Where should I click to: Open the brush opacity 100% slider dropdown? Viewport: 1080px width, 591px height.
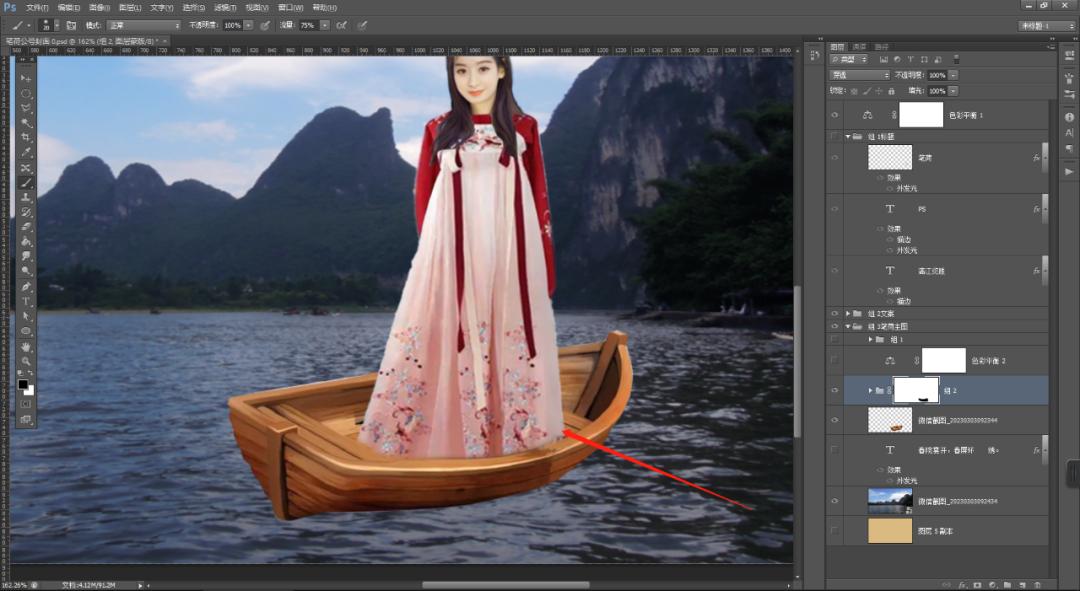pyautogui.click(x=249, y=25)
